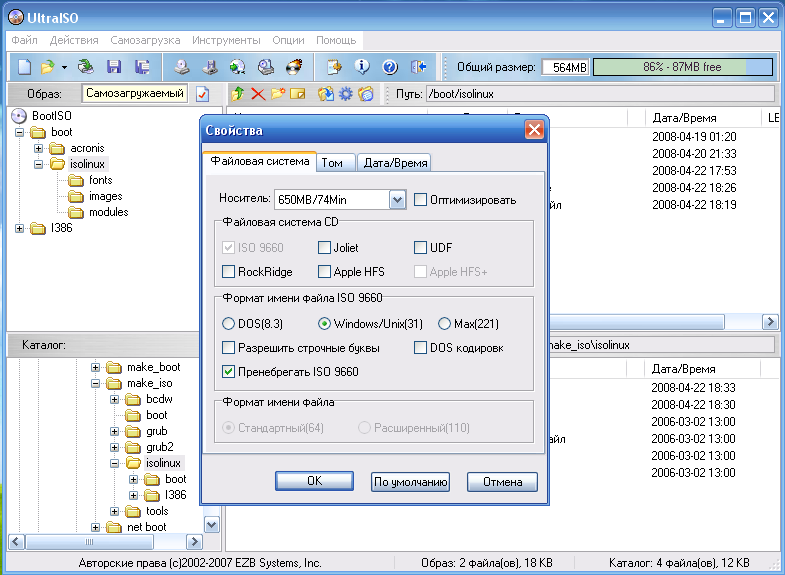Screen dimensions: 785x575
Task: Click the OK button
Action: click(314, 481)
